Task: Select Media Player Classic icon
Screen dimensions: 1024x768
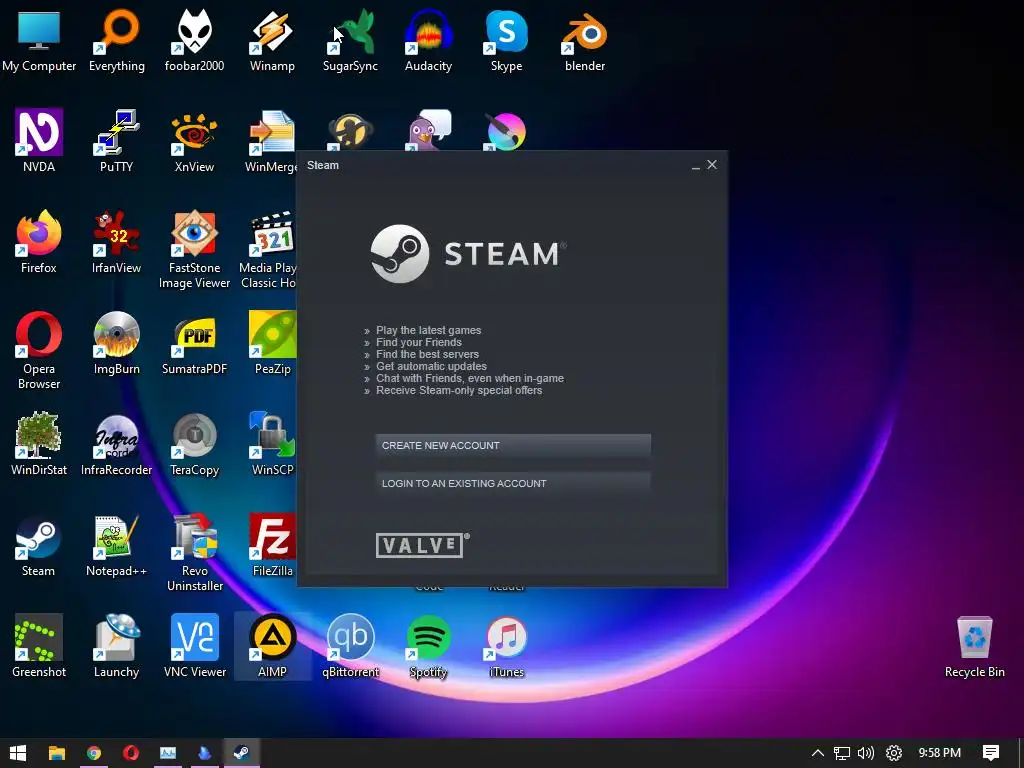Action: (268, 249)
